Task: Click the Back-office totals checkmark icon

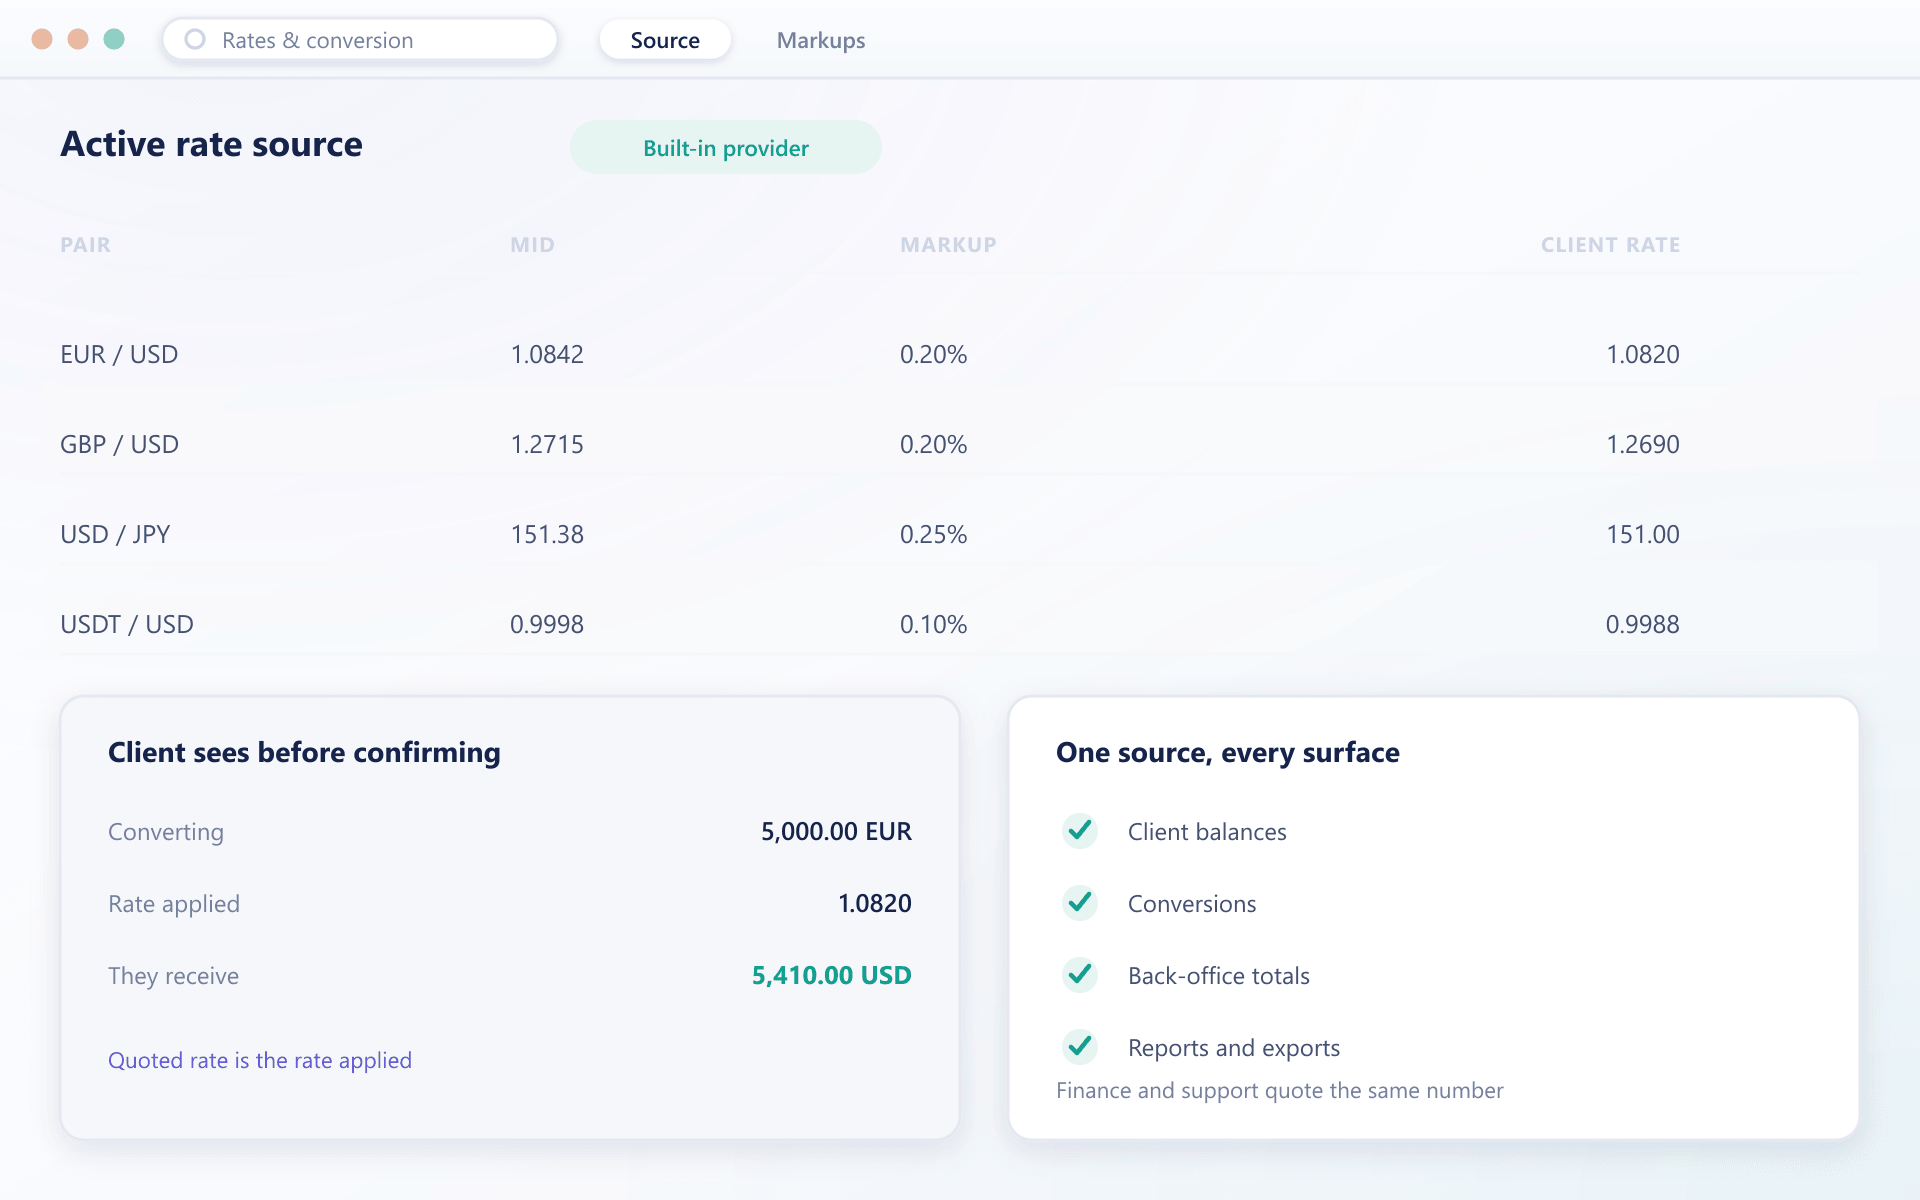Action: point(1080,975)
